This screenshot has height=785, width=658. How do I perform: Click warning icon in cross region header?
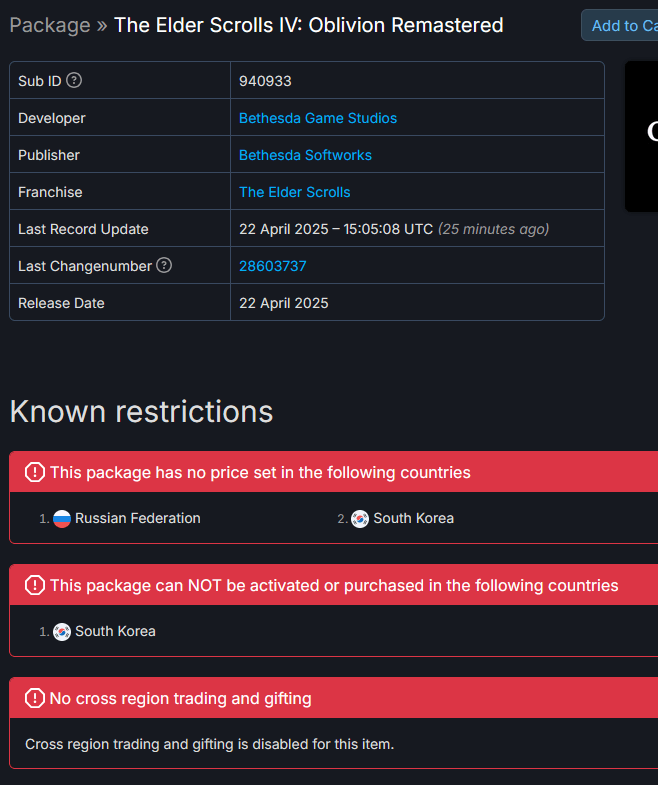coord(35,698)
